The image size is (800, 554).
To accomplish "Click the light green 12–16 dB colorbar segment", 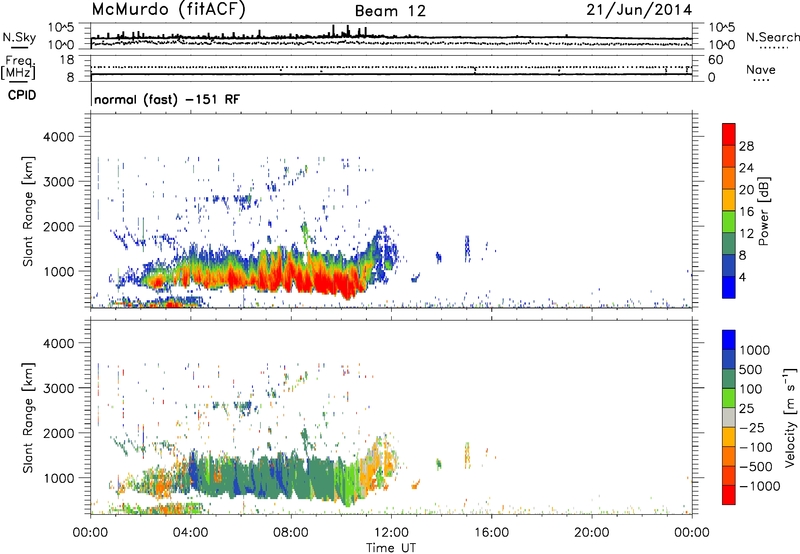I will pyautogui.click(x=729, y=222).
